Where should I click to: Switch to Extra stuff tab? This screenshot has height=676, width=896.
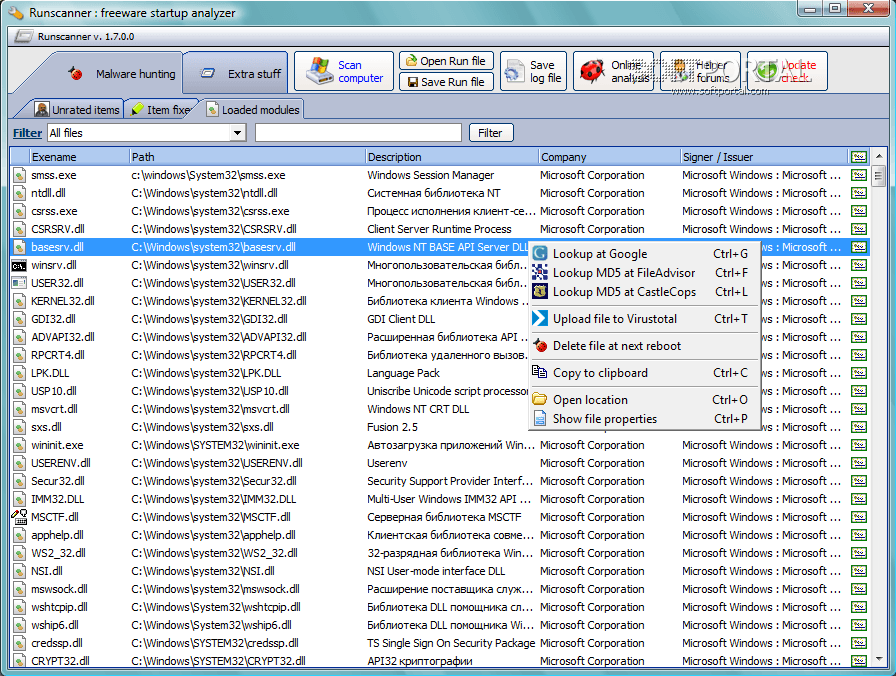click(x=235, y=74)
